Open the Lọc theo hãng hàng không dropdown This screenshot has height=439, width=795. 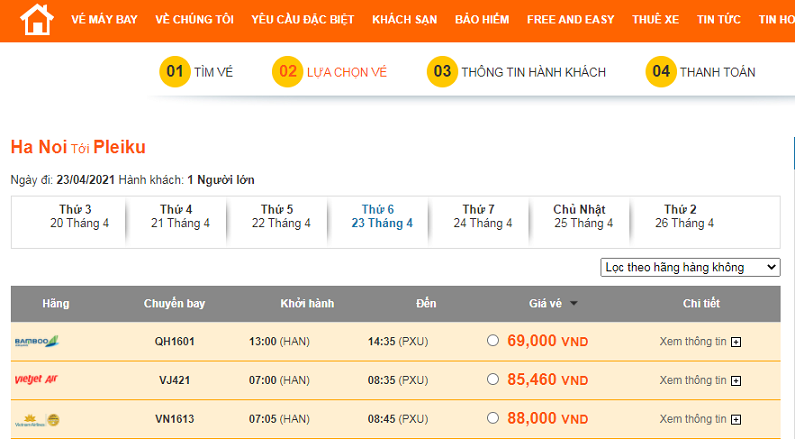pyautogui.click(x=690, y=267)
